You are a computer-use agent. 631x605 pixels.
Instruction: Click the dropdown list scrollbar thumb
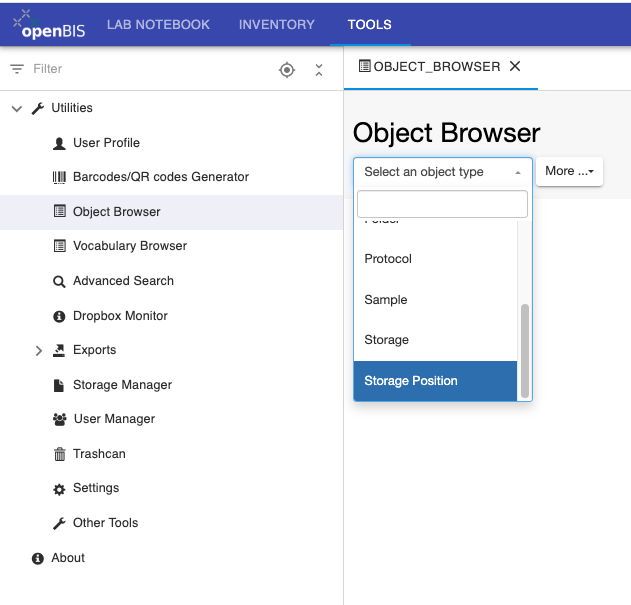524,351
